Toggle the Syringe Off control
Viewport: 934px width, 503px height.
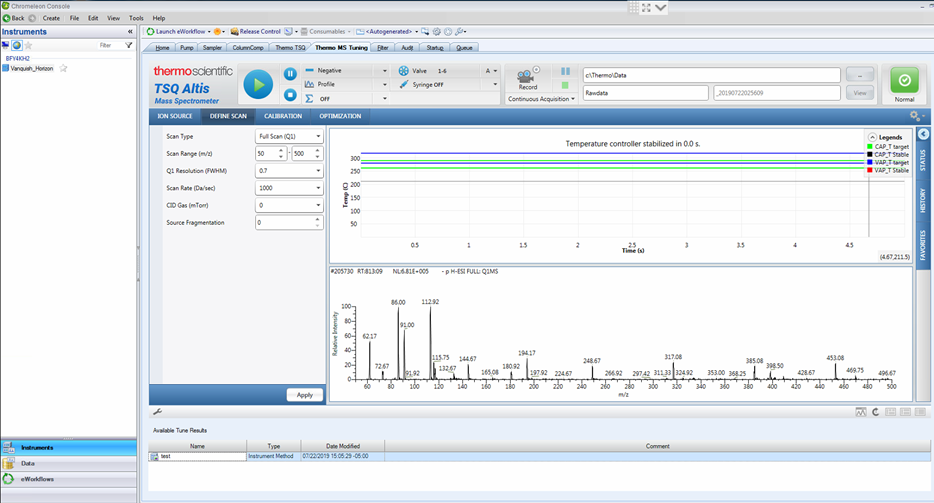point(422,85)
